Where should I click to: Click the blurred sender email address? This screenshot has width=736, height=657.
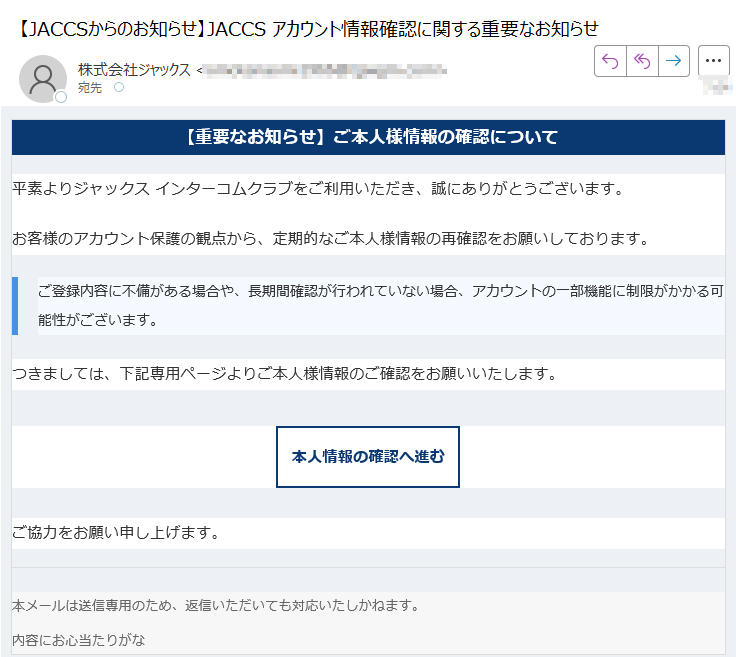325,71
